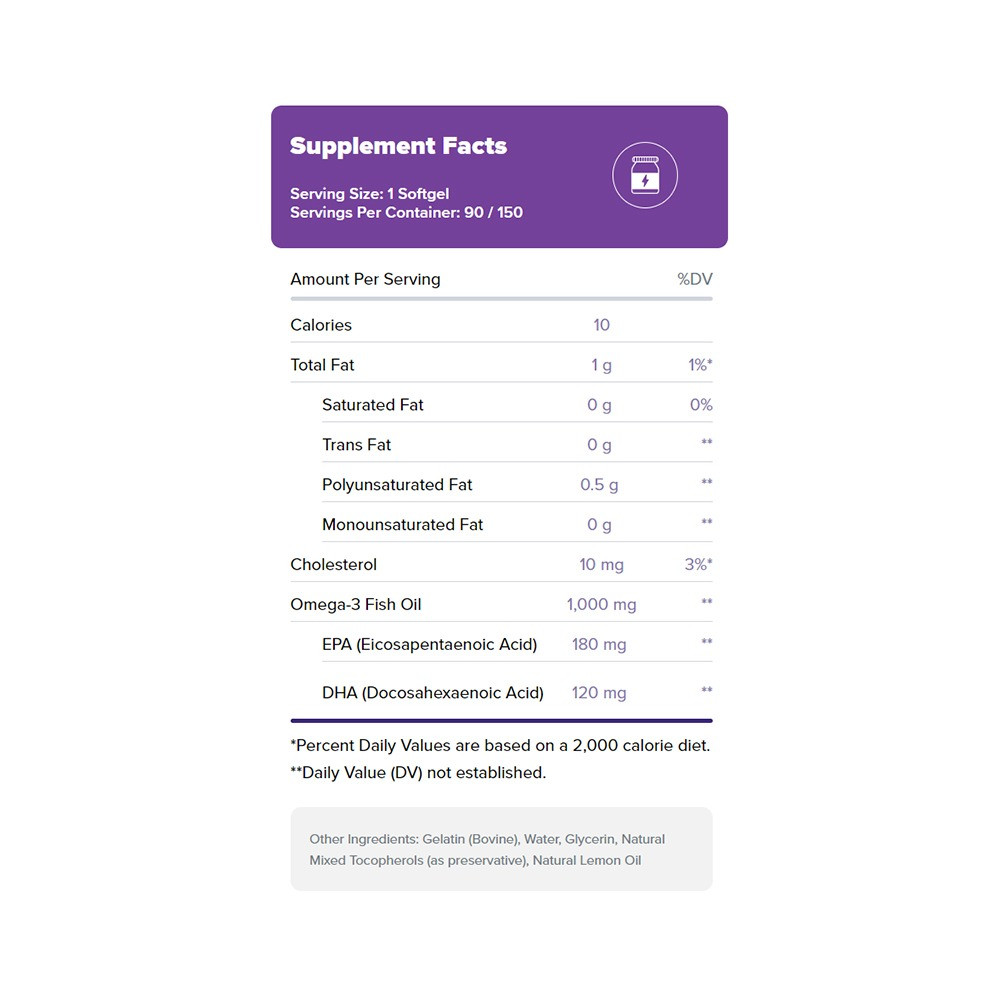Click the Cholesterol 10 mg value
Viewport: 1000px width, 1000px height.
click(x=601, y=565)
